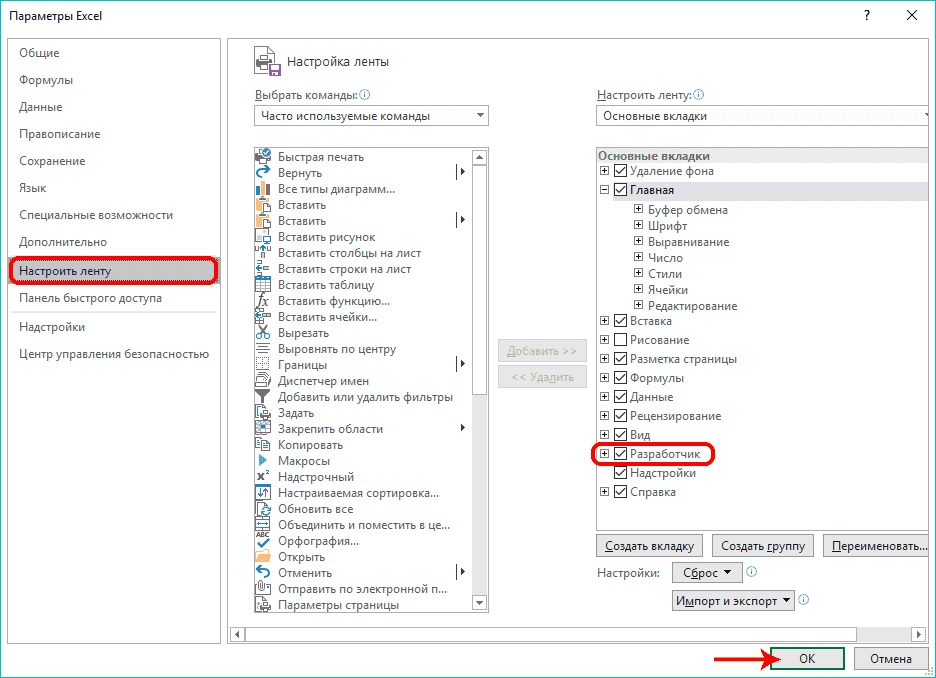Uncheck the Формулы tab checkbox

point(620,378)
